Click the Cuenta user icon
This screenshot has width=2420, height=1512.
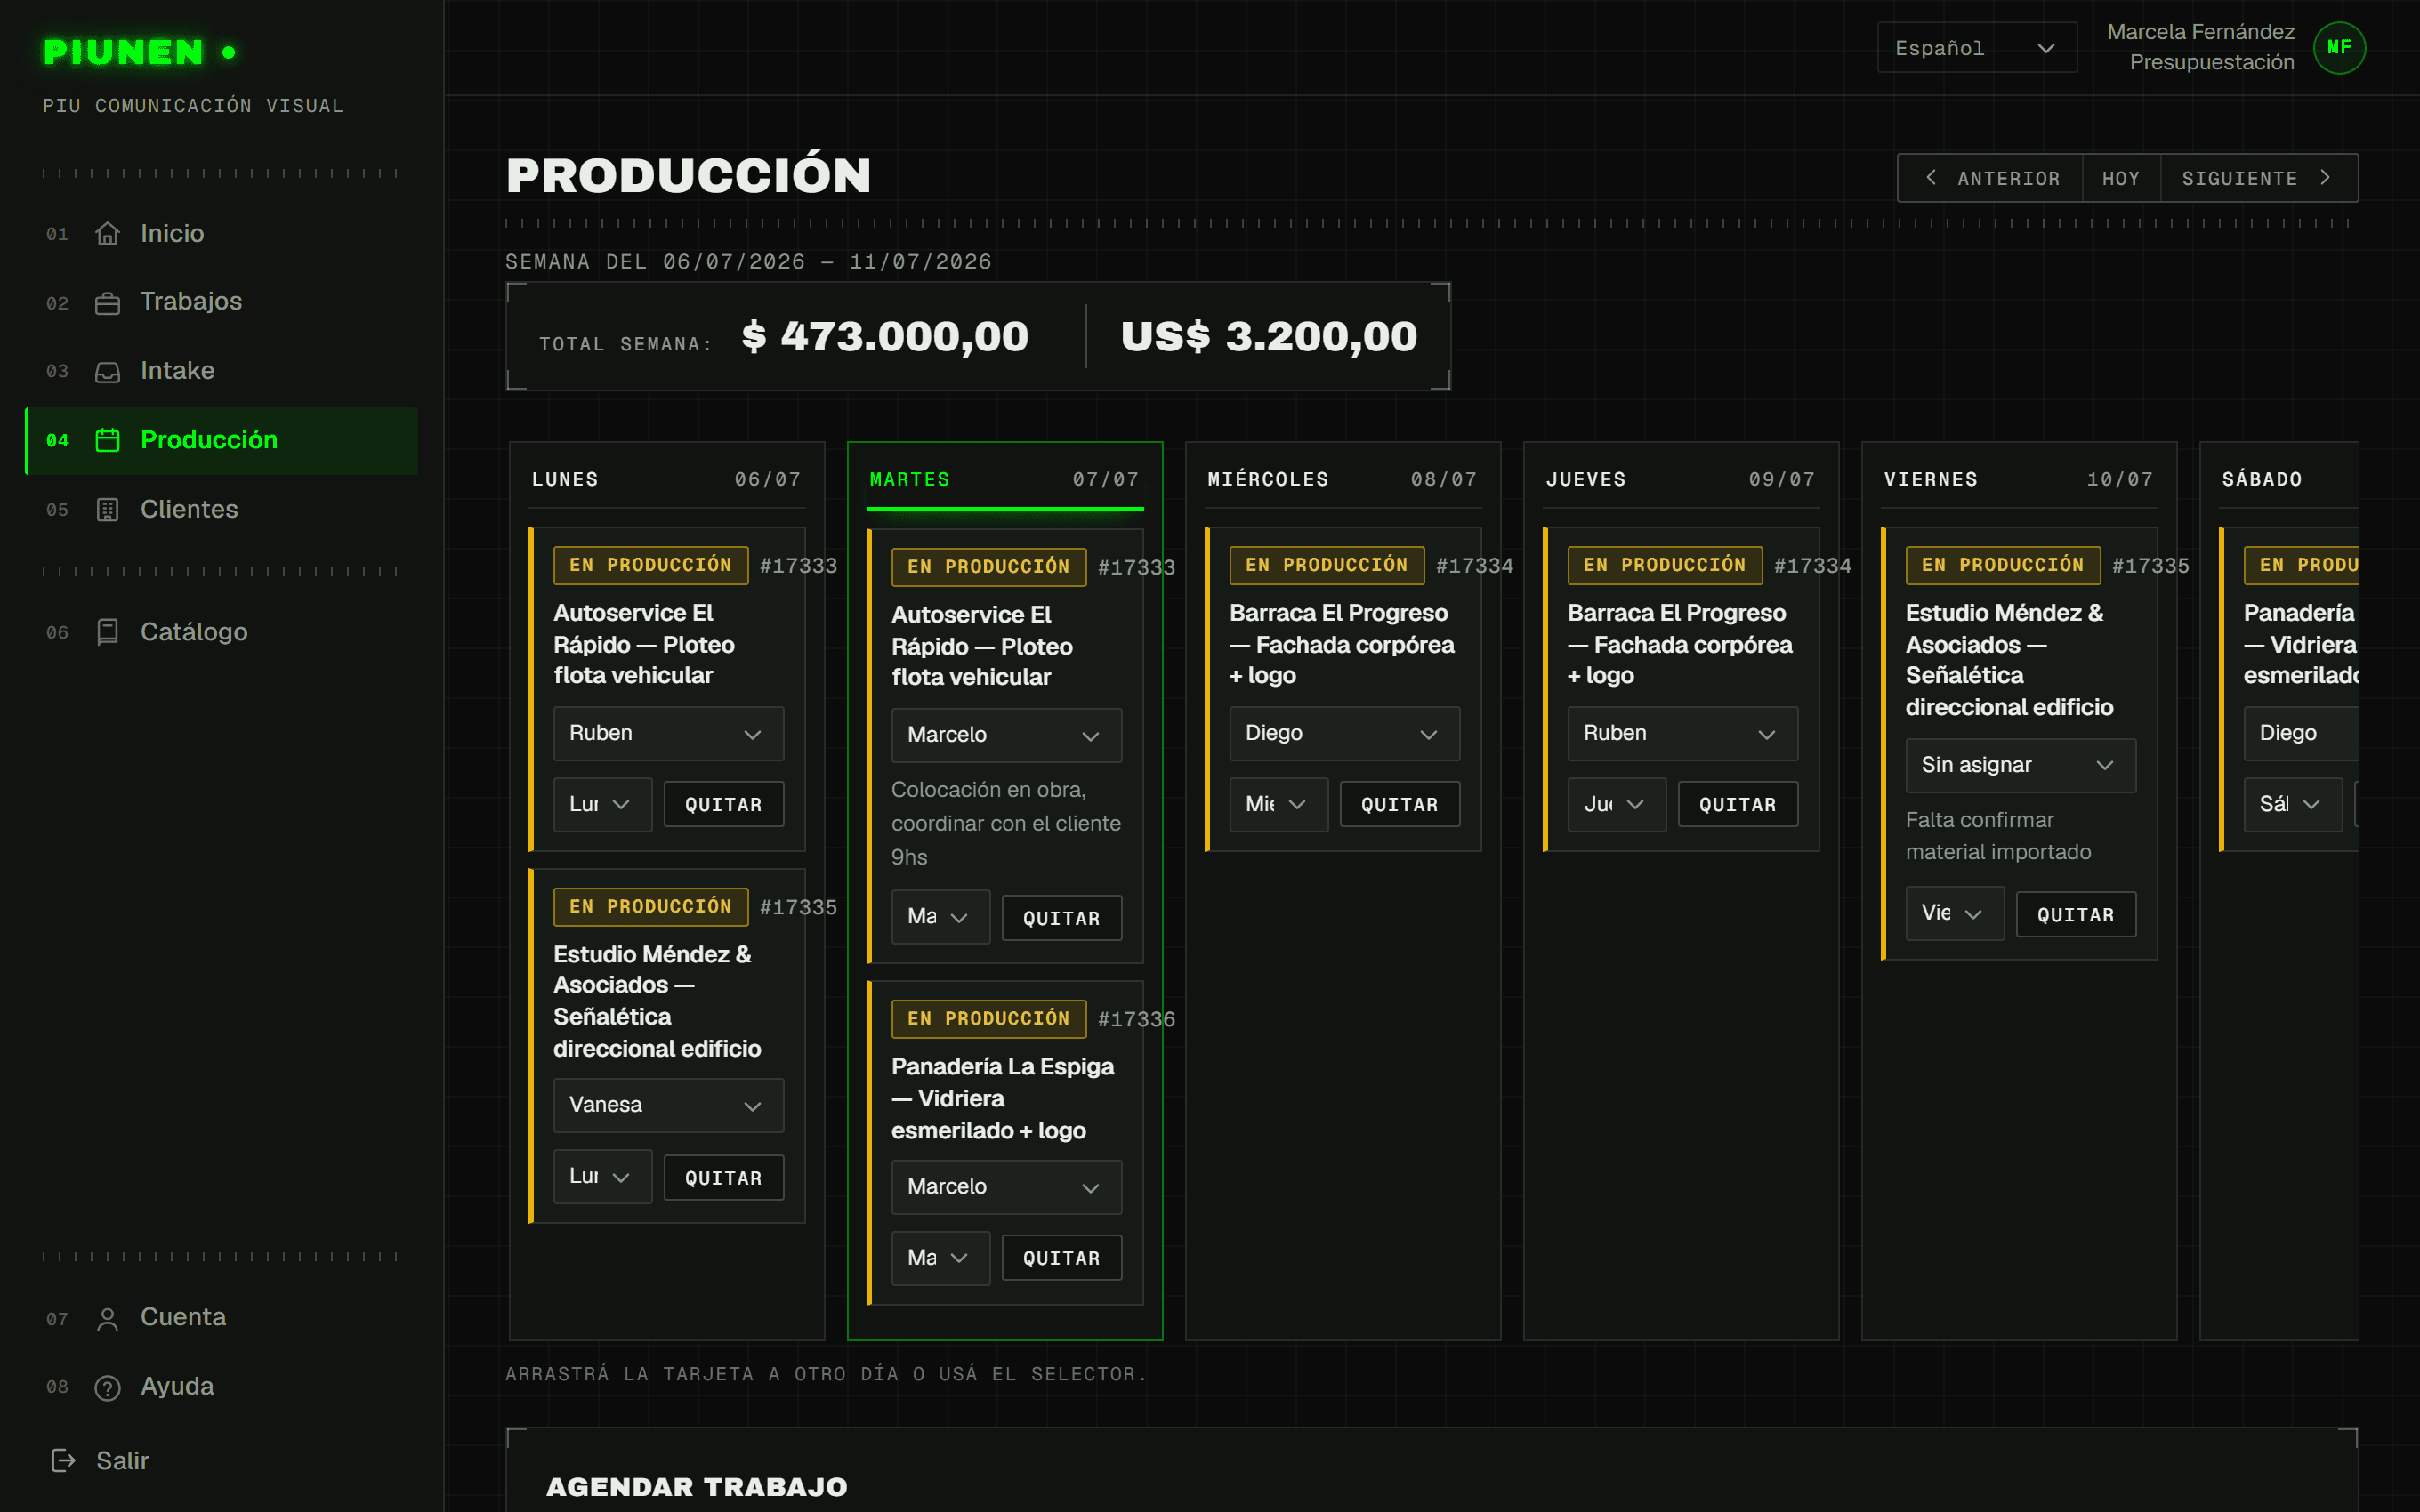pyautogui.click(x=107, y=1318)
